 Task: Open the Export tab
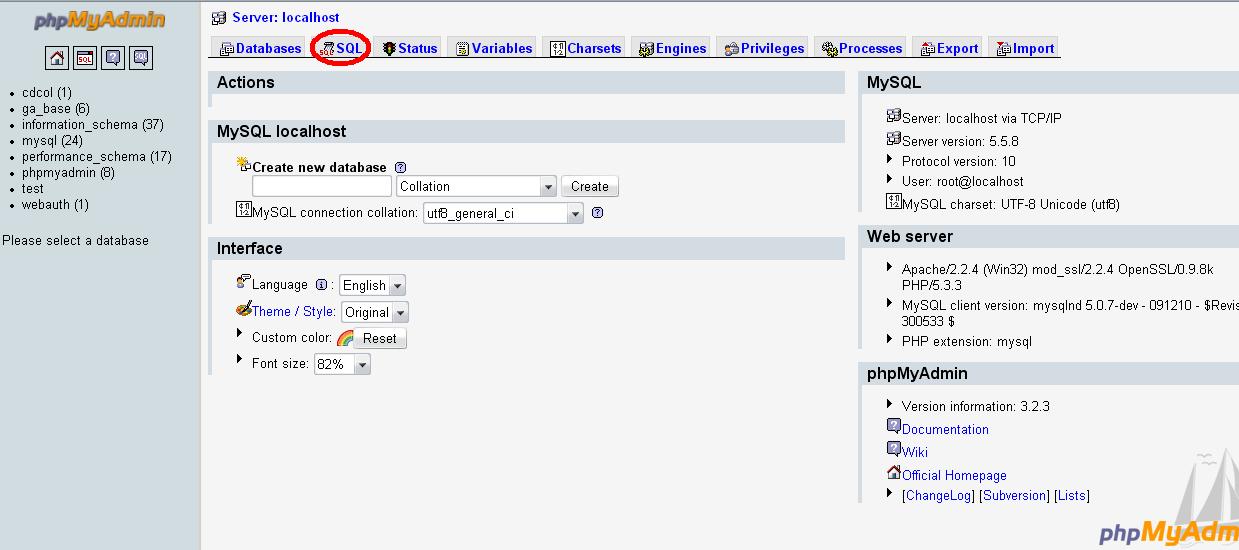(x=949, y=48)
